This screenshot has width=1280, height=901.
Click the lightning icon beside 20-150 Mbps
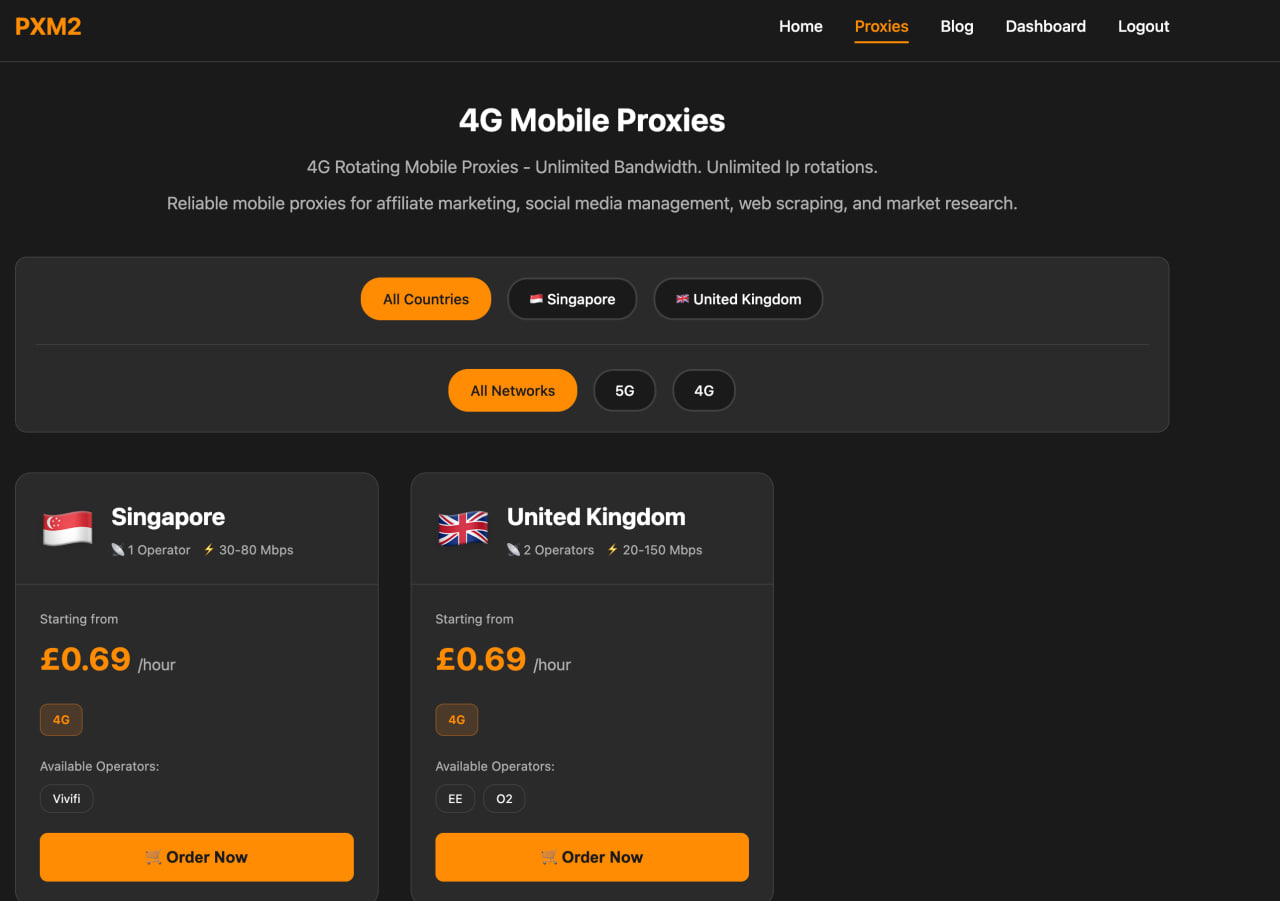(613, 550)
